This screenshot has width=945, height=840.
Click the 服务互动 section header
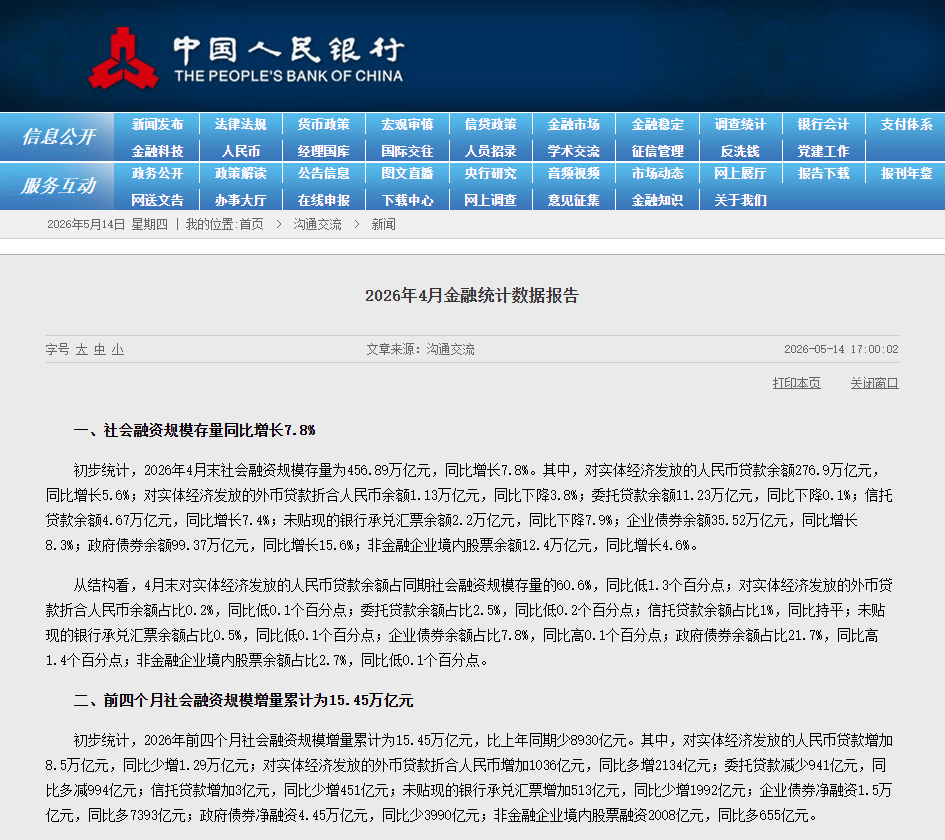coord(58,186)
